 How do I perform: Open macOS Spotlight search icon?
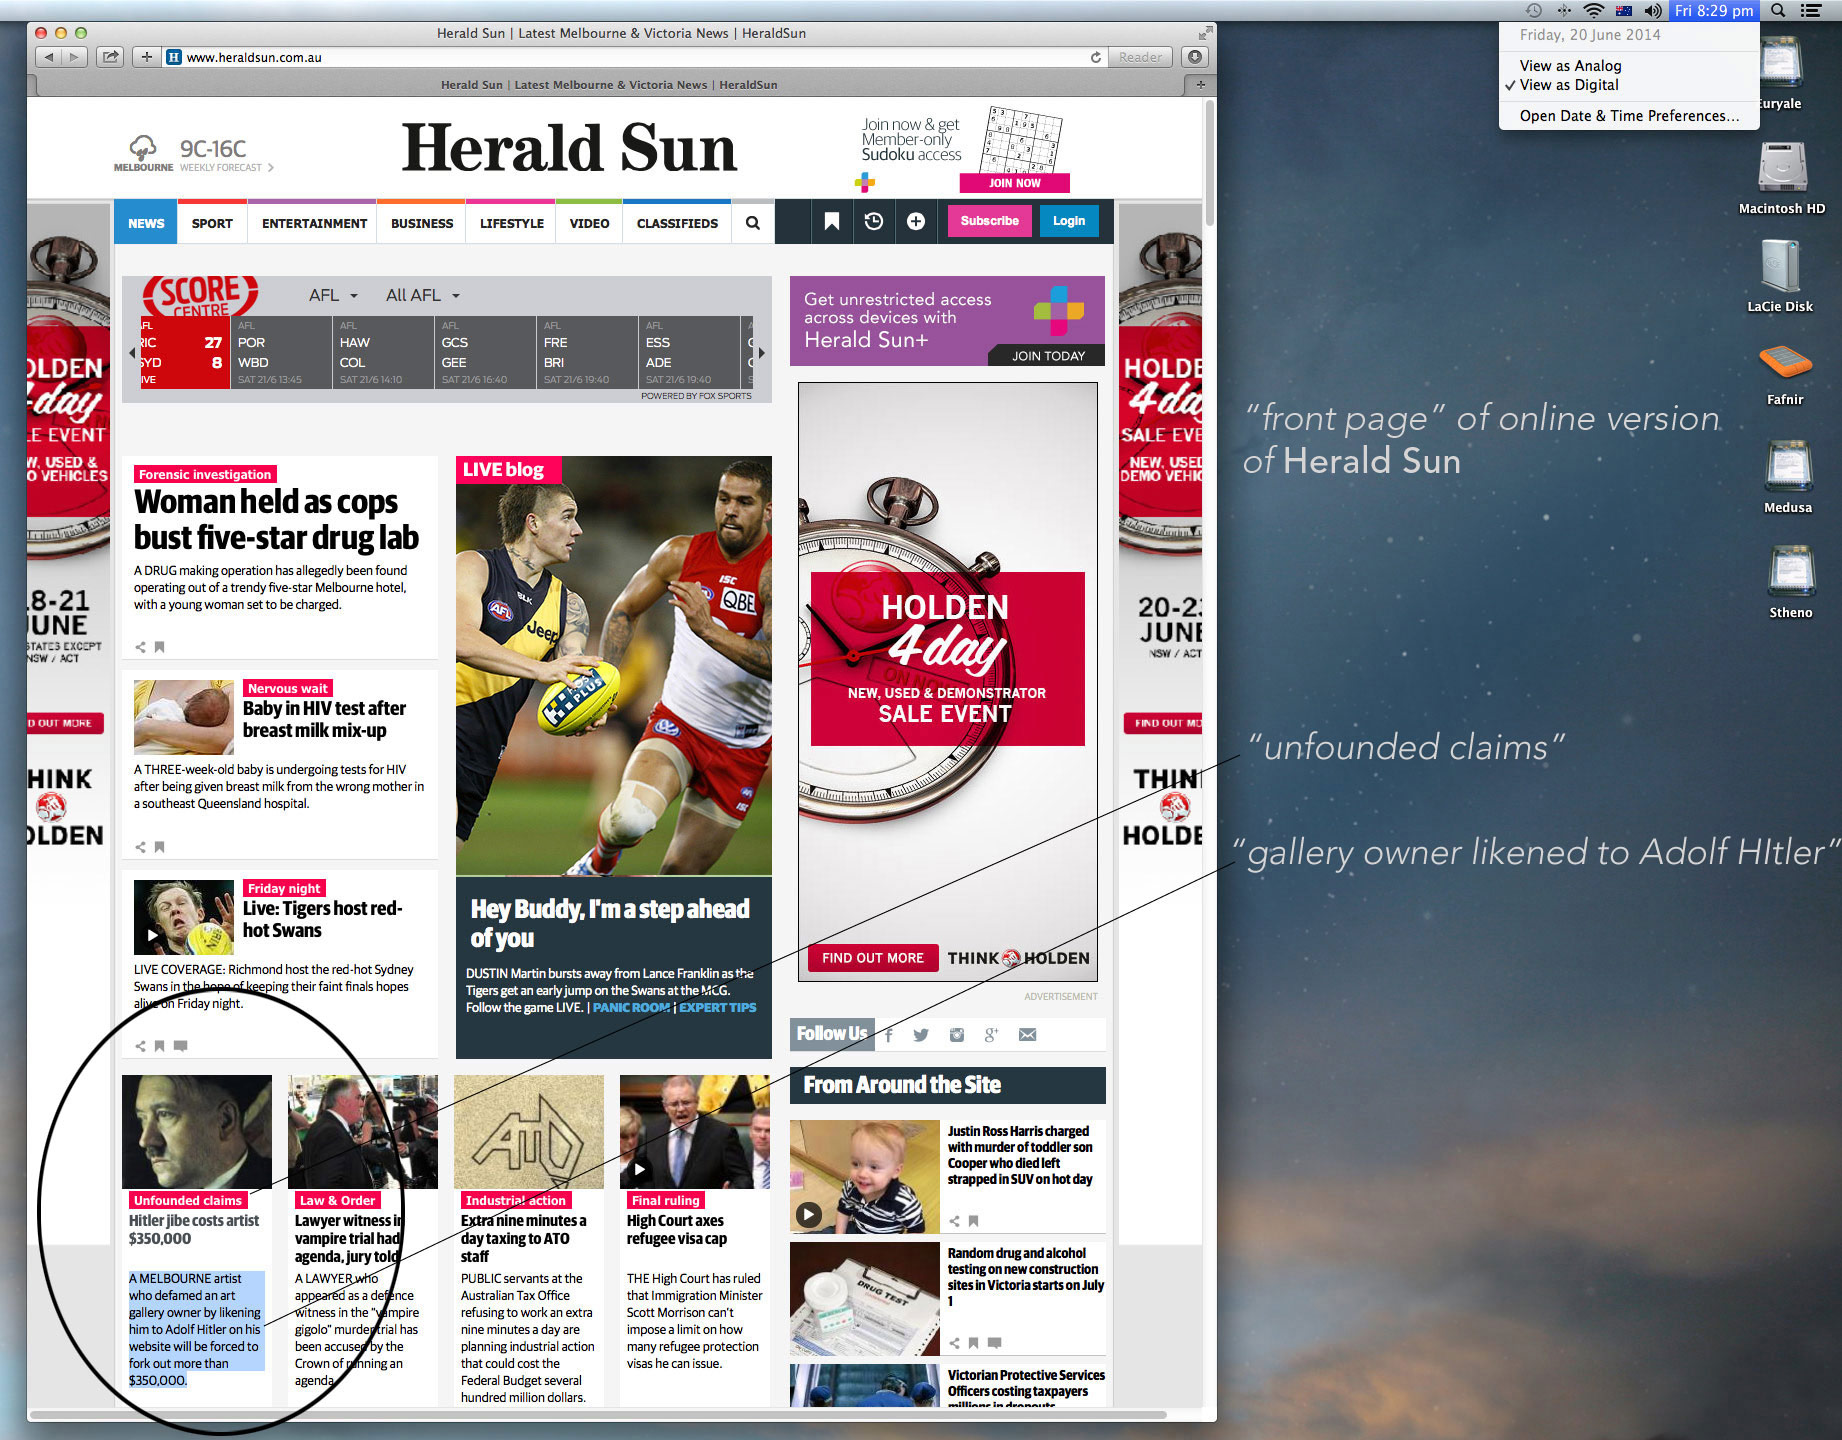coord(1778,10)
